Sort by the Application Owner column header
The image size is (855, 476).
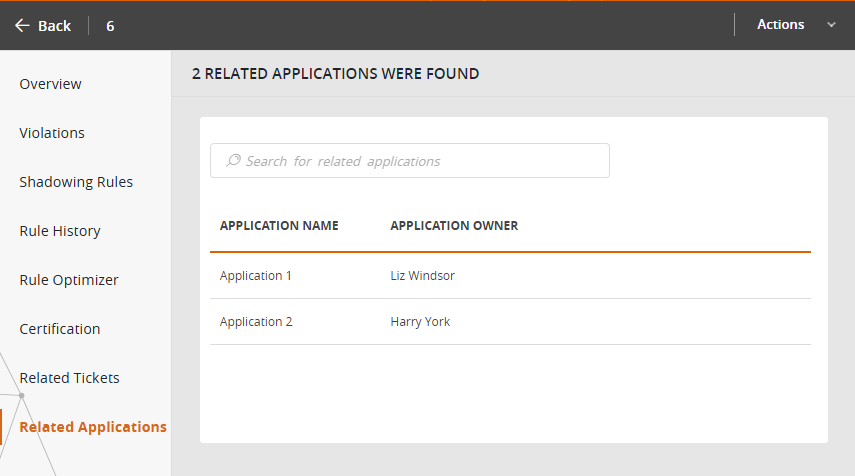click(x=454, y=226)
